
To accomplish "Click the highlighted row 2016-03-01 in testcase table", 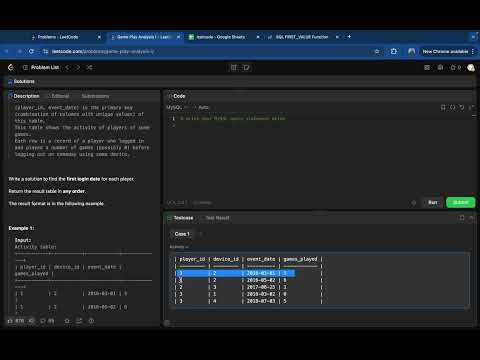I will point(235,273).
